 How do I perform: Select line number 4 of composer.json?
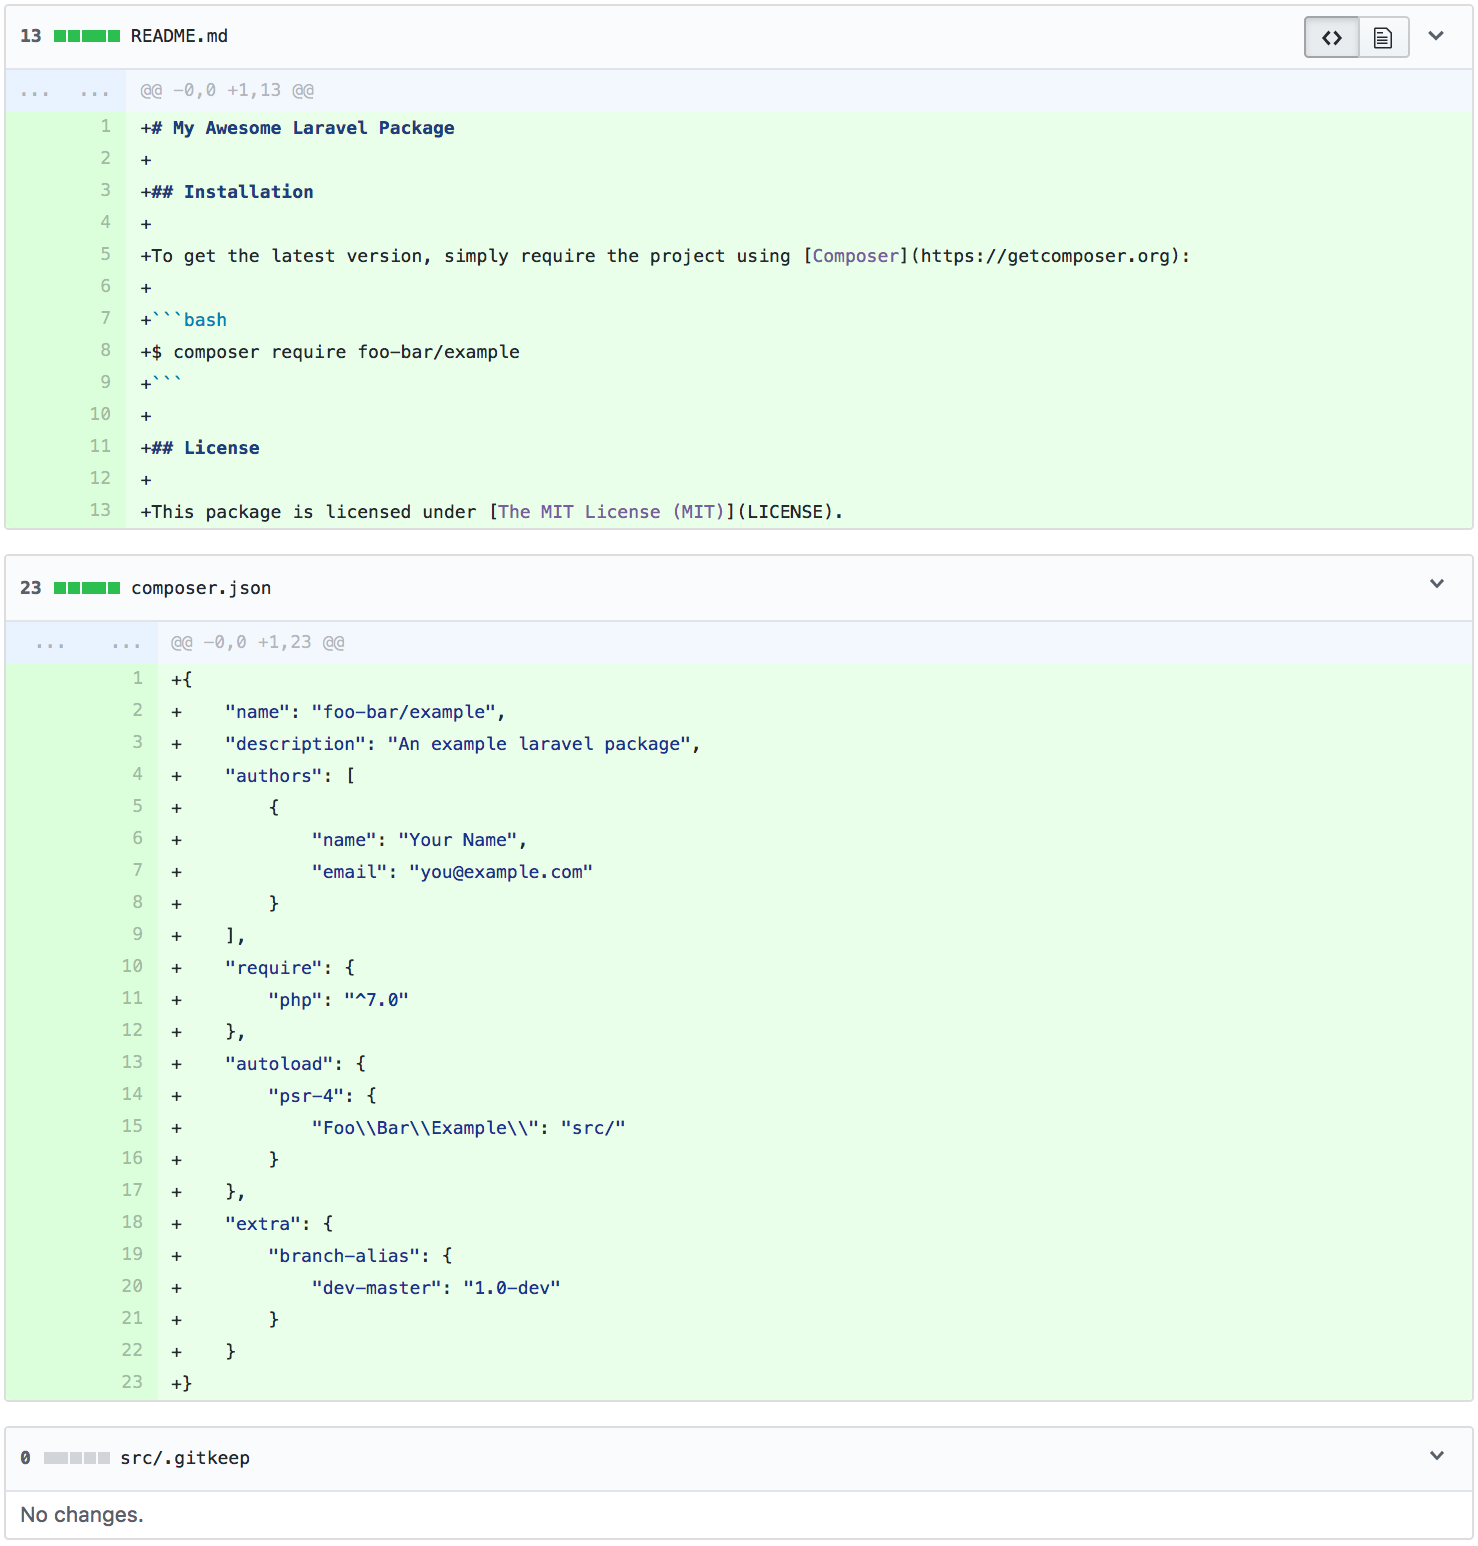137,774
